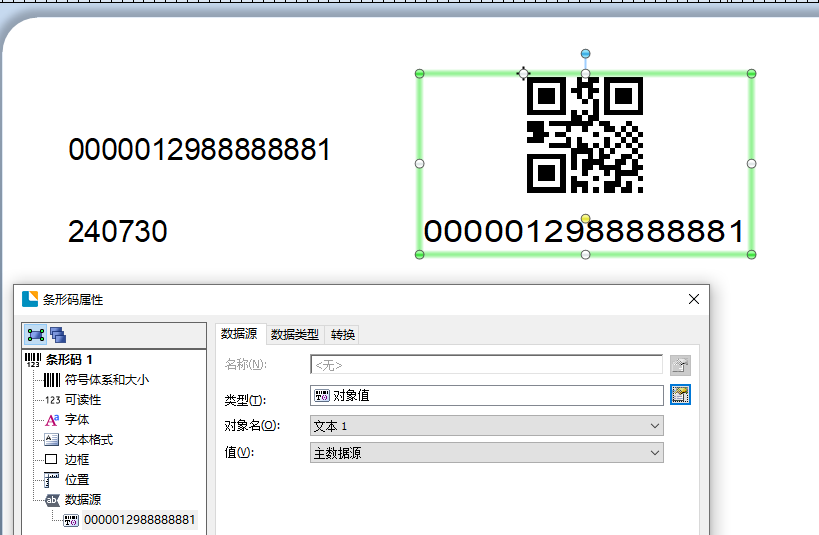This screenshot has height=535, width=819.
Task: Close the 条形码属性 dialog
Action: [x=694, y=299]
